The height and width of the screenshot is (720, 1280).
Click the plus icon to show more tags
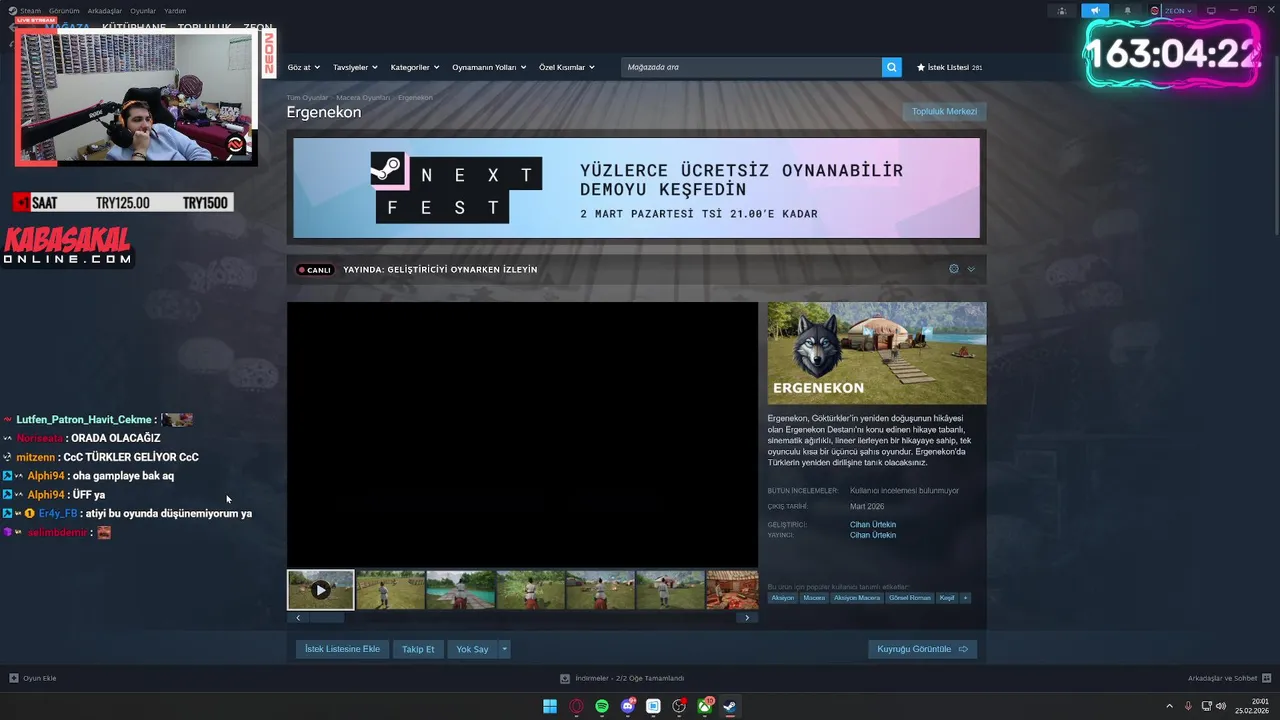tap(965, 598)
